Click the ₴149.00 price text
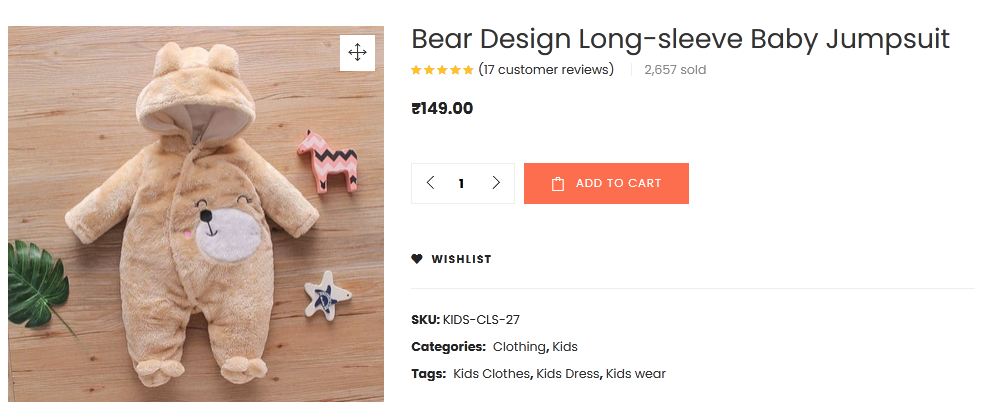The width and height of the screenshot is (981, 418). coord(442,109)
